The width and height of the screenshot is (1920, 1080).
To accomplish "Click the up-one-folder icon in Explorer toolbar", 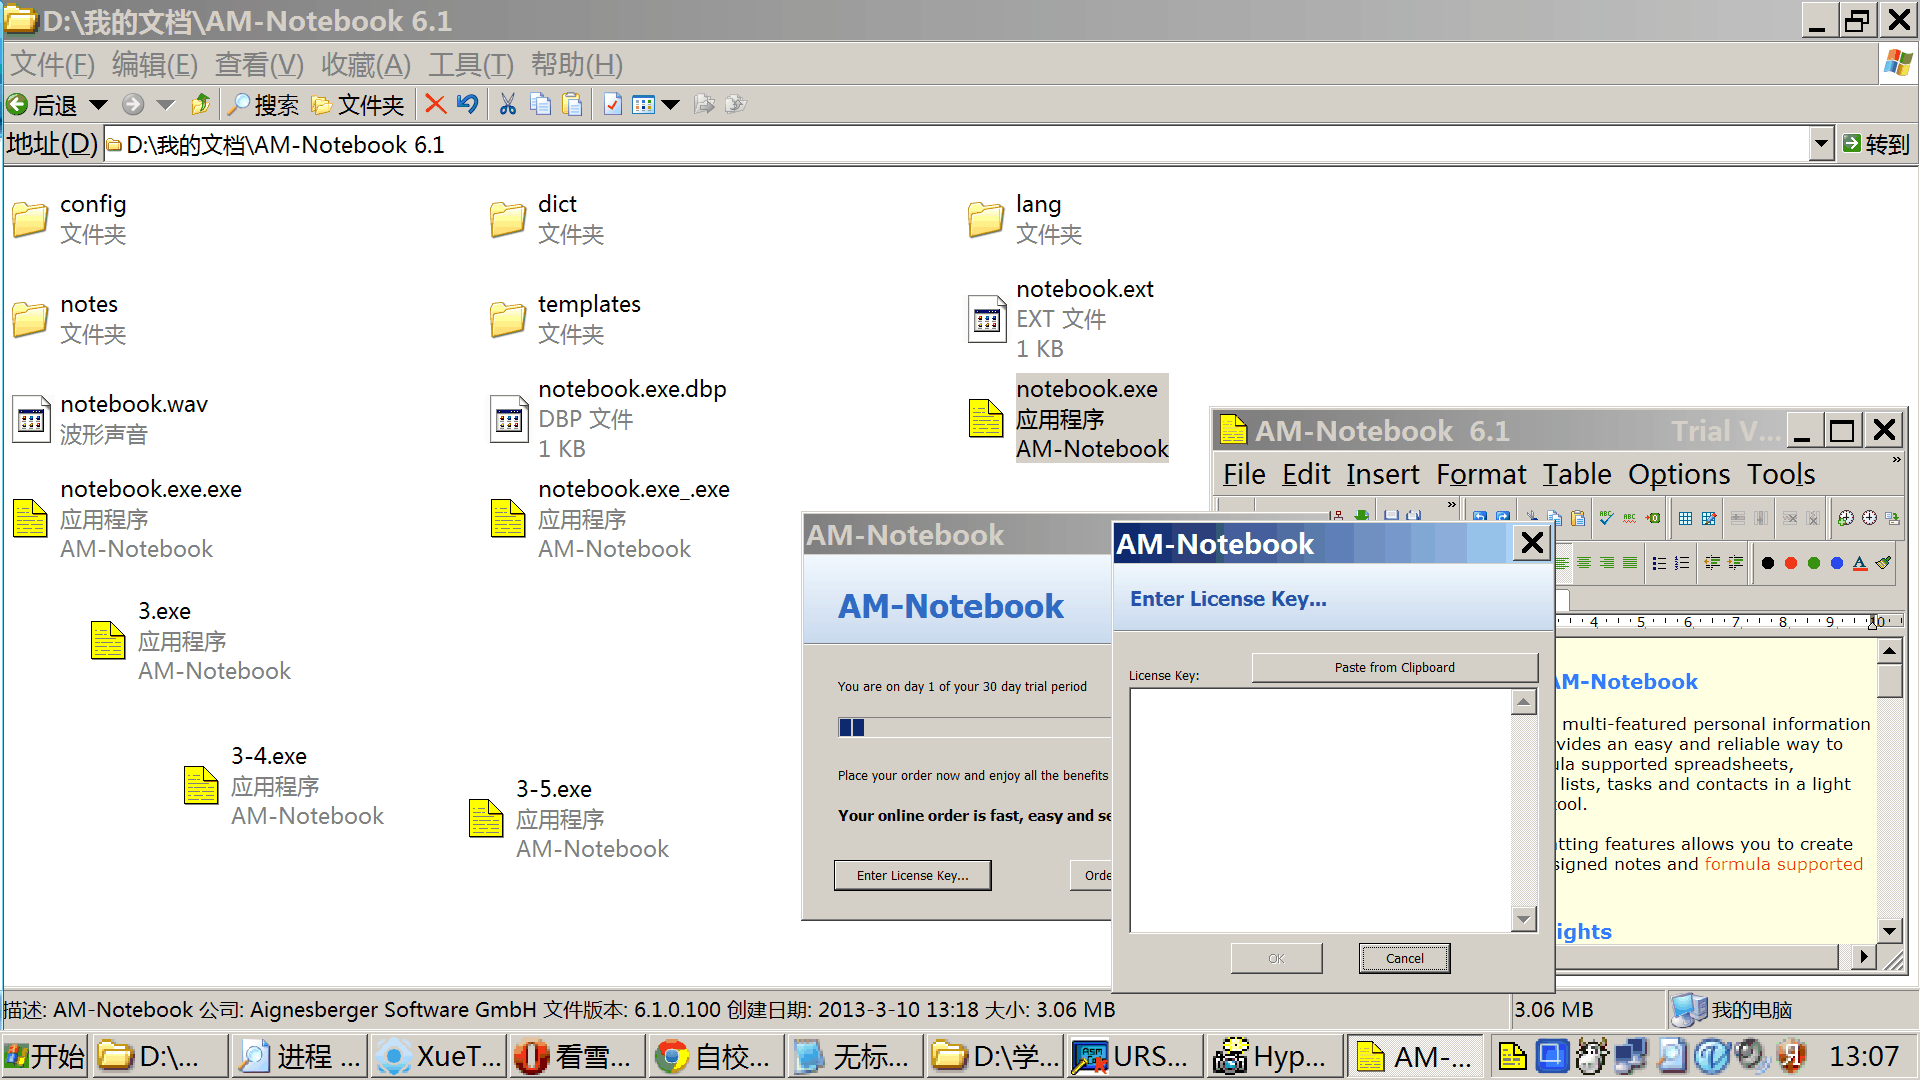I will point(201,104).
